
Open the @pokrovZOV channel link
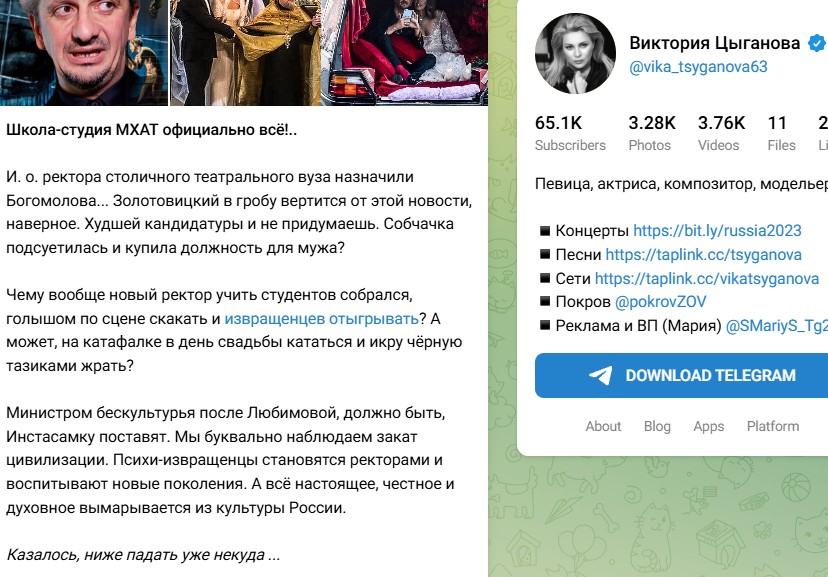tap(661, 302)
